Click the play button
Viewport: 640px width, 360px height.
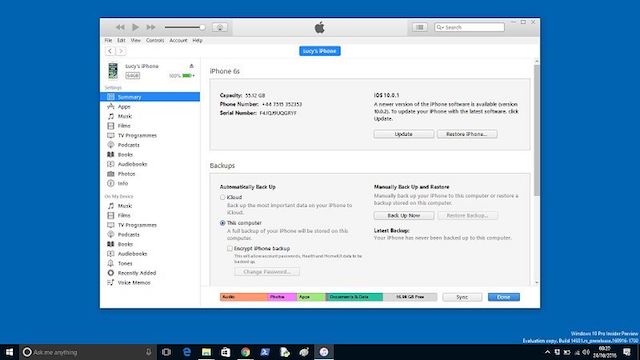[x=136, y=27]
